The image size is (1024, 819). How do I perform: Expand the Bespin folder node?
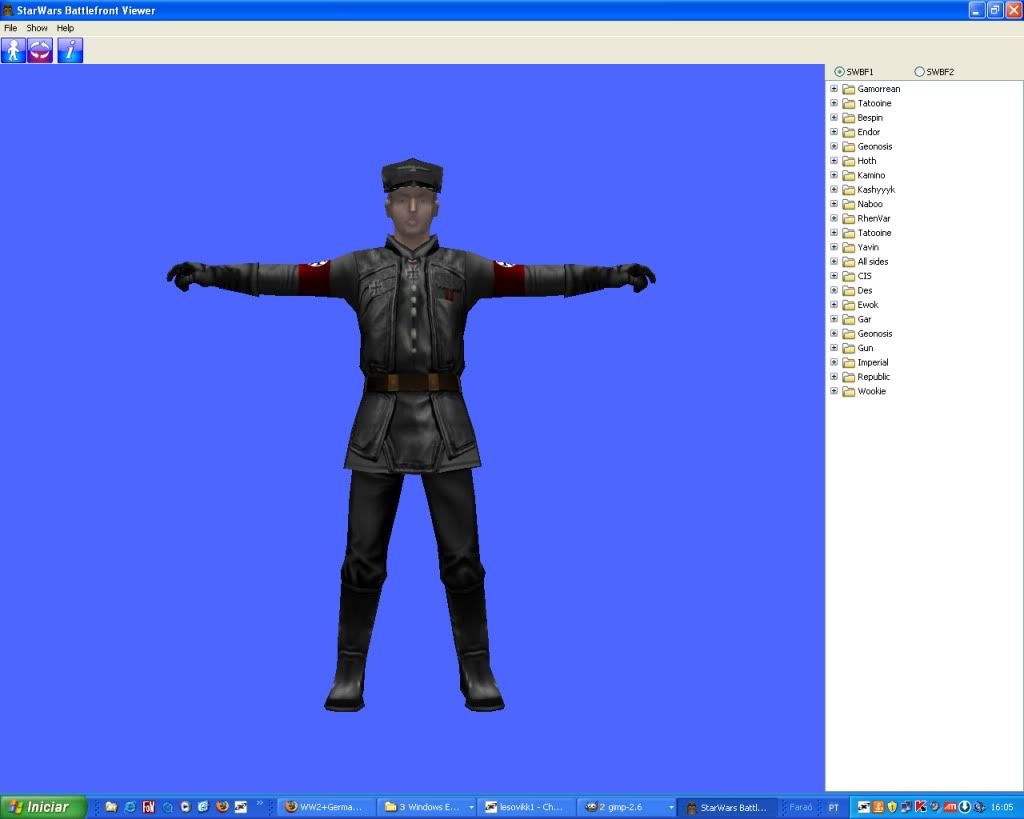tap(834, 118)
